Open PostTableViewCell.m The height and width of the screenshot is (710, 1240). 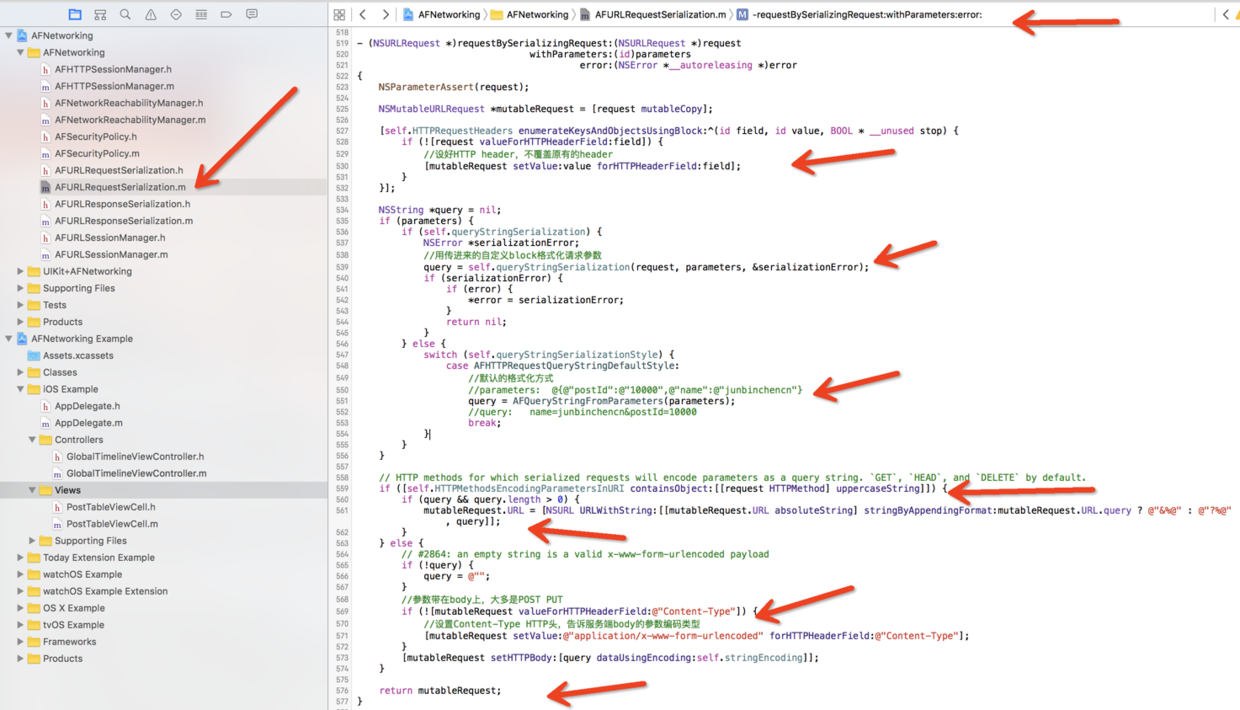[111, 524]
